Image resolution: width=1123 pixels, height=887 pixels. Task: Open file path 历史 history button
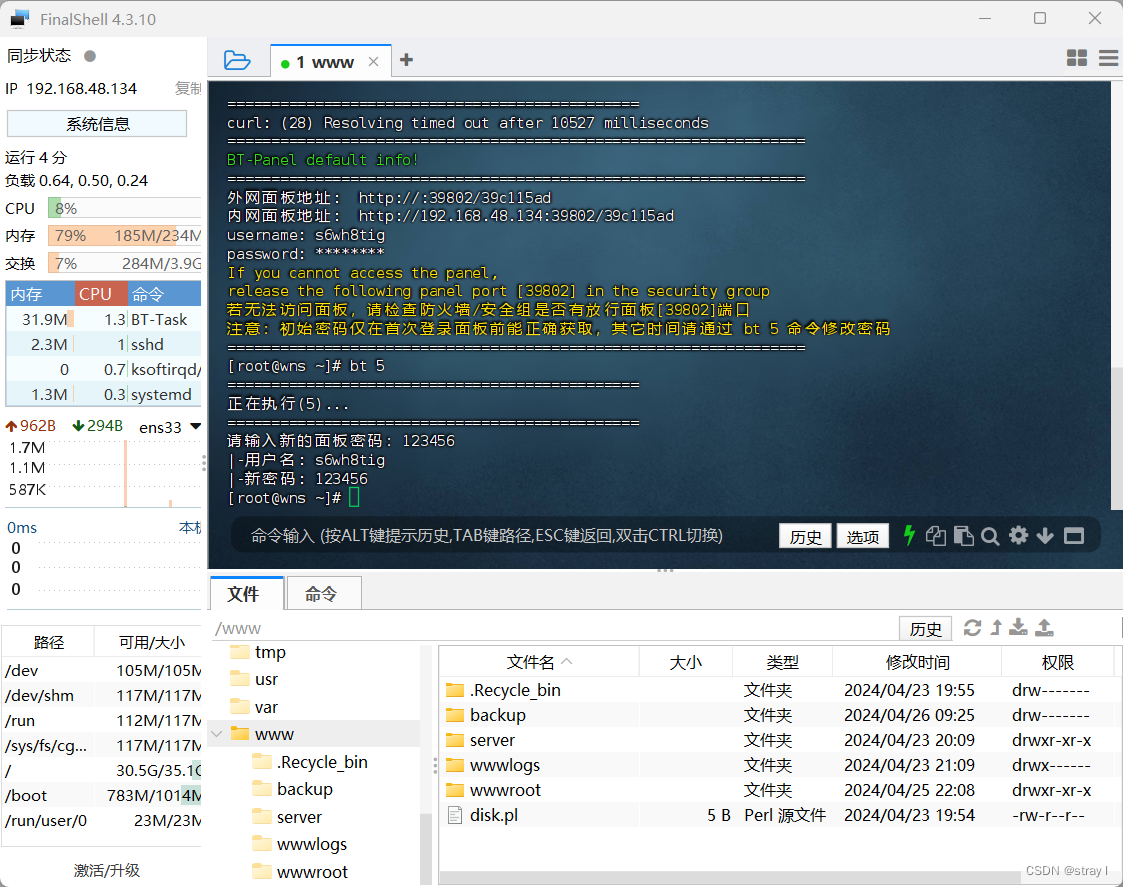tap(925, 628)
